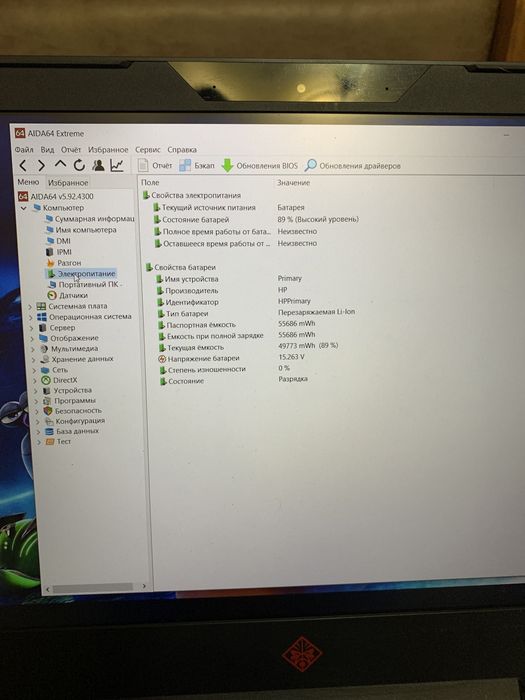
Task: Select the Программы tree item
Action: tap(69, 401)
